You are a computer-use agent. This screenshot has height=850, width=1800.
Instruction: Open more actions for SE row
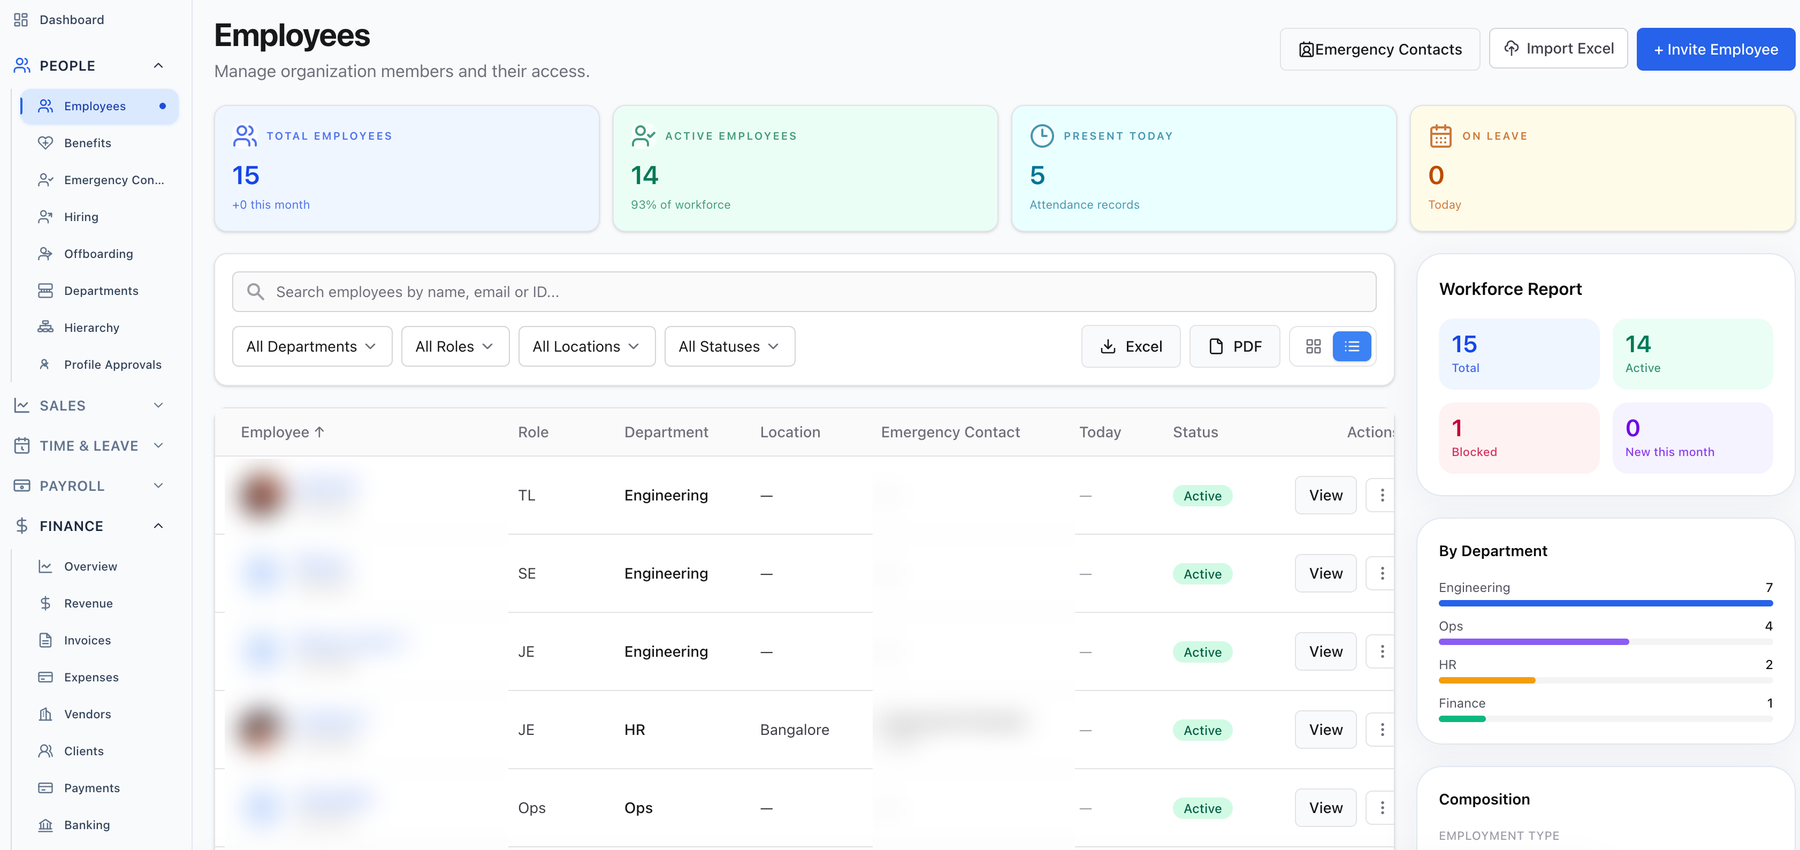(1382, 573)
